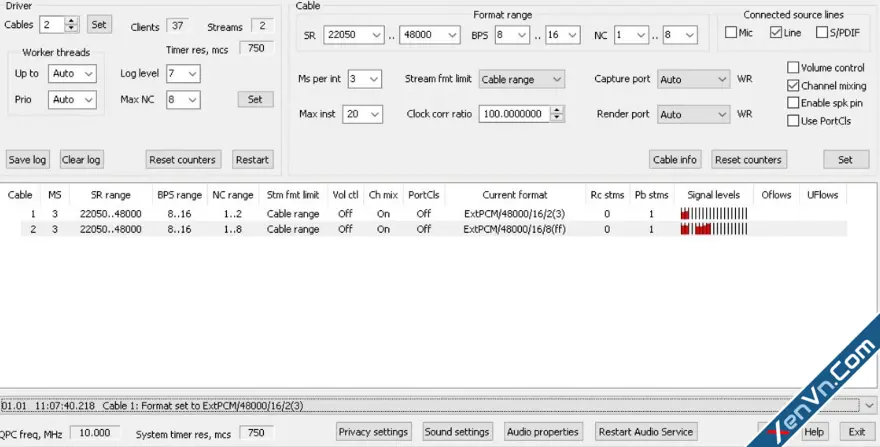Click the Audio properties button
This screenshot has height=447, width=880.
[543, 432]
